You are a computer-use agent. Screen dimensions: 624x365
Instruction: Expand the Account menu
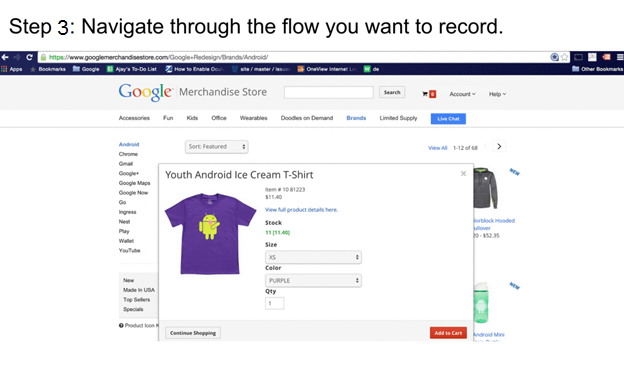(x=462, y=94)
